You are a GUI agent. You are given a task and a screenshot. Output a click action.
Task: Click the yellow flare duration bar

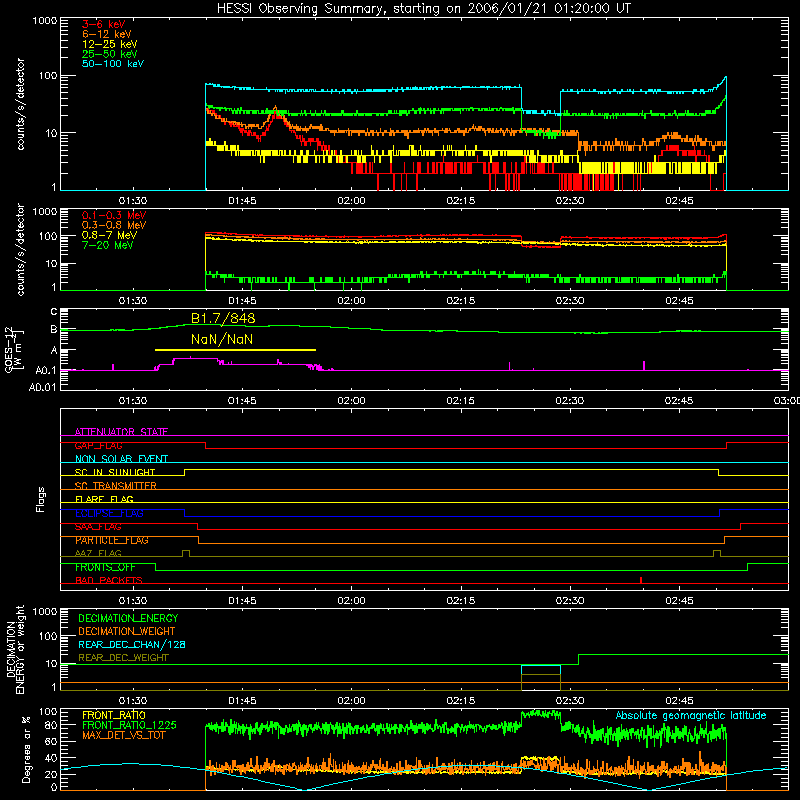click(235, 350)
